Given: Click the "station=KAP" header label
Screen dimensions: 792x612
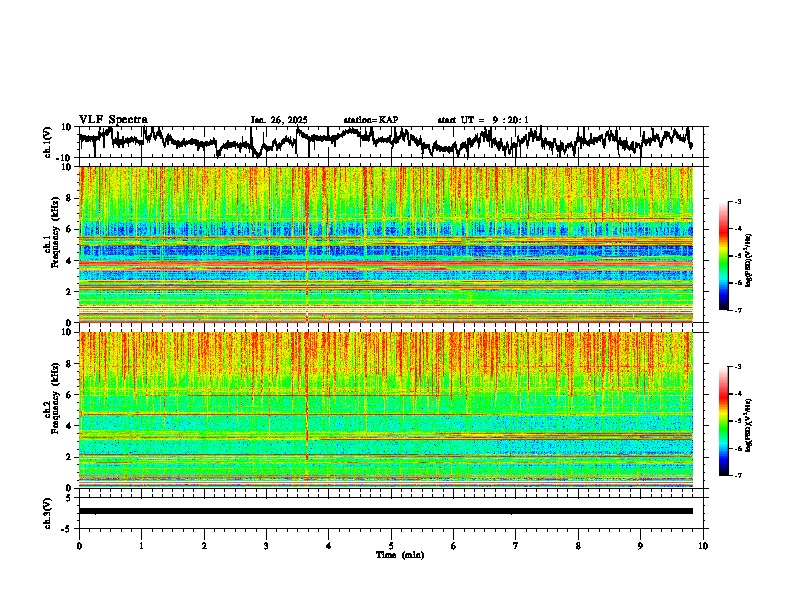Looking at the screenshot, I should pyautogui.click(x=371, y=120).
